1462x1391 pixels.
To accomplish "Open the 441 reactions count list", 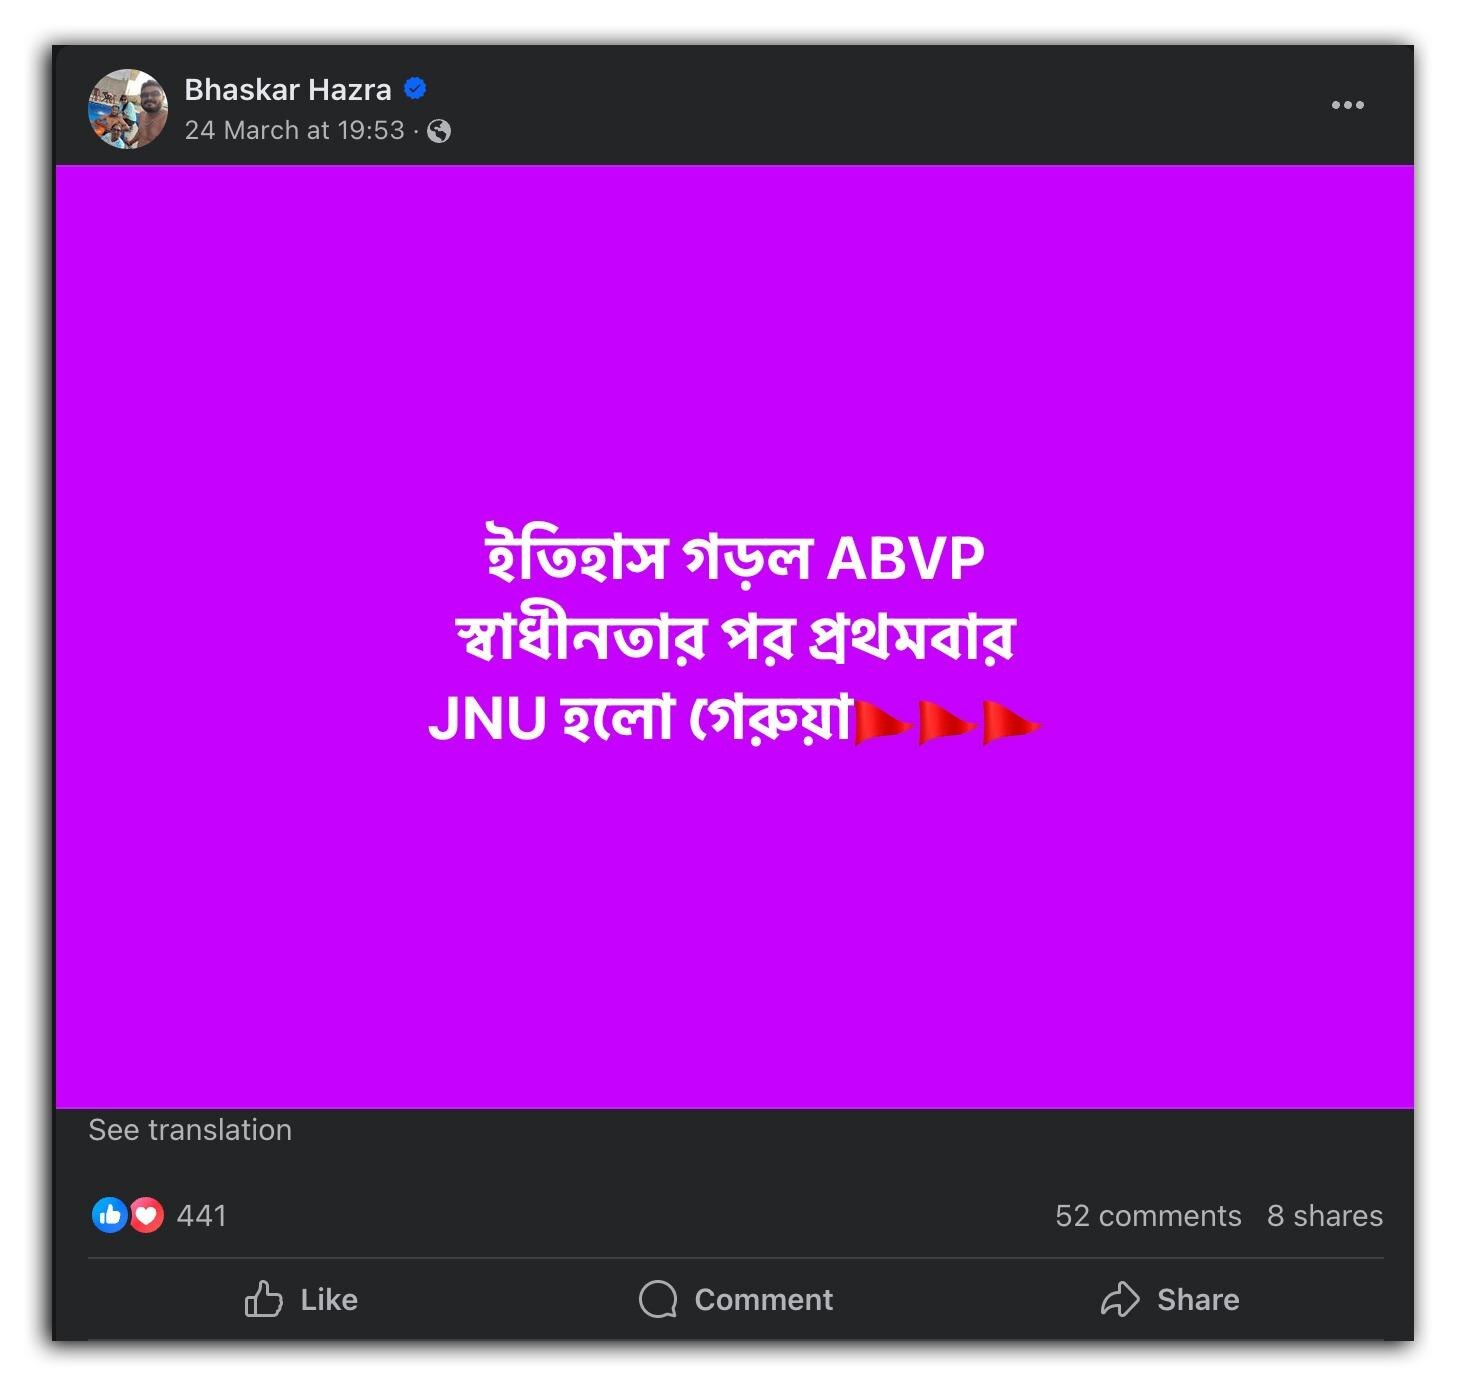I will pos(202,1216).
